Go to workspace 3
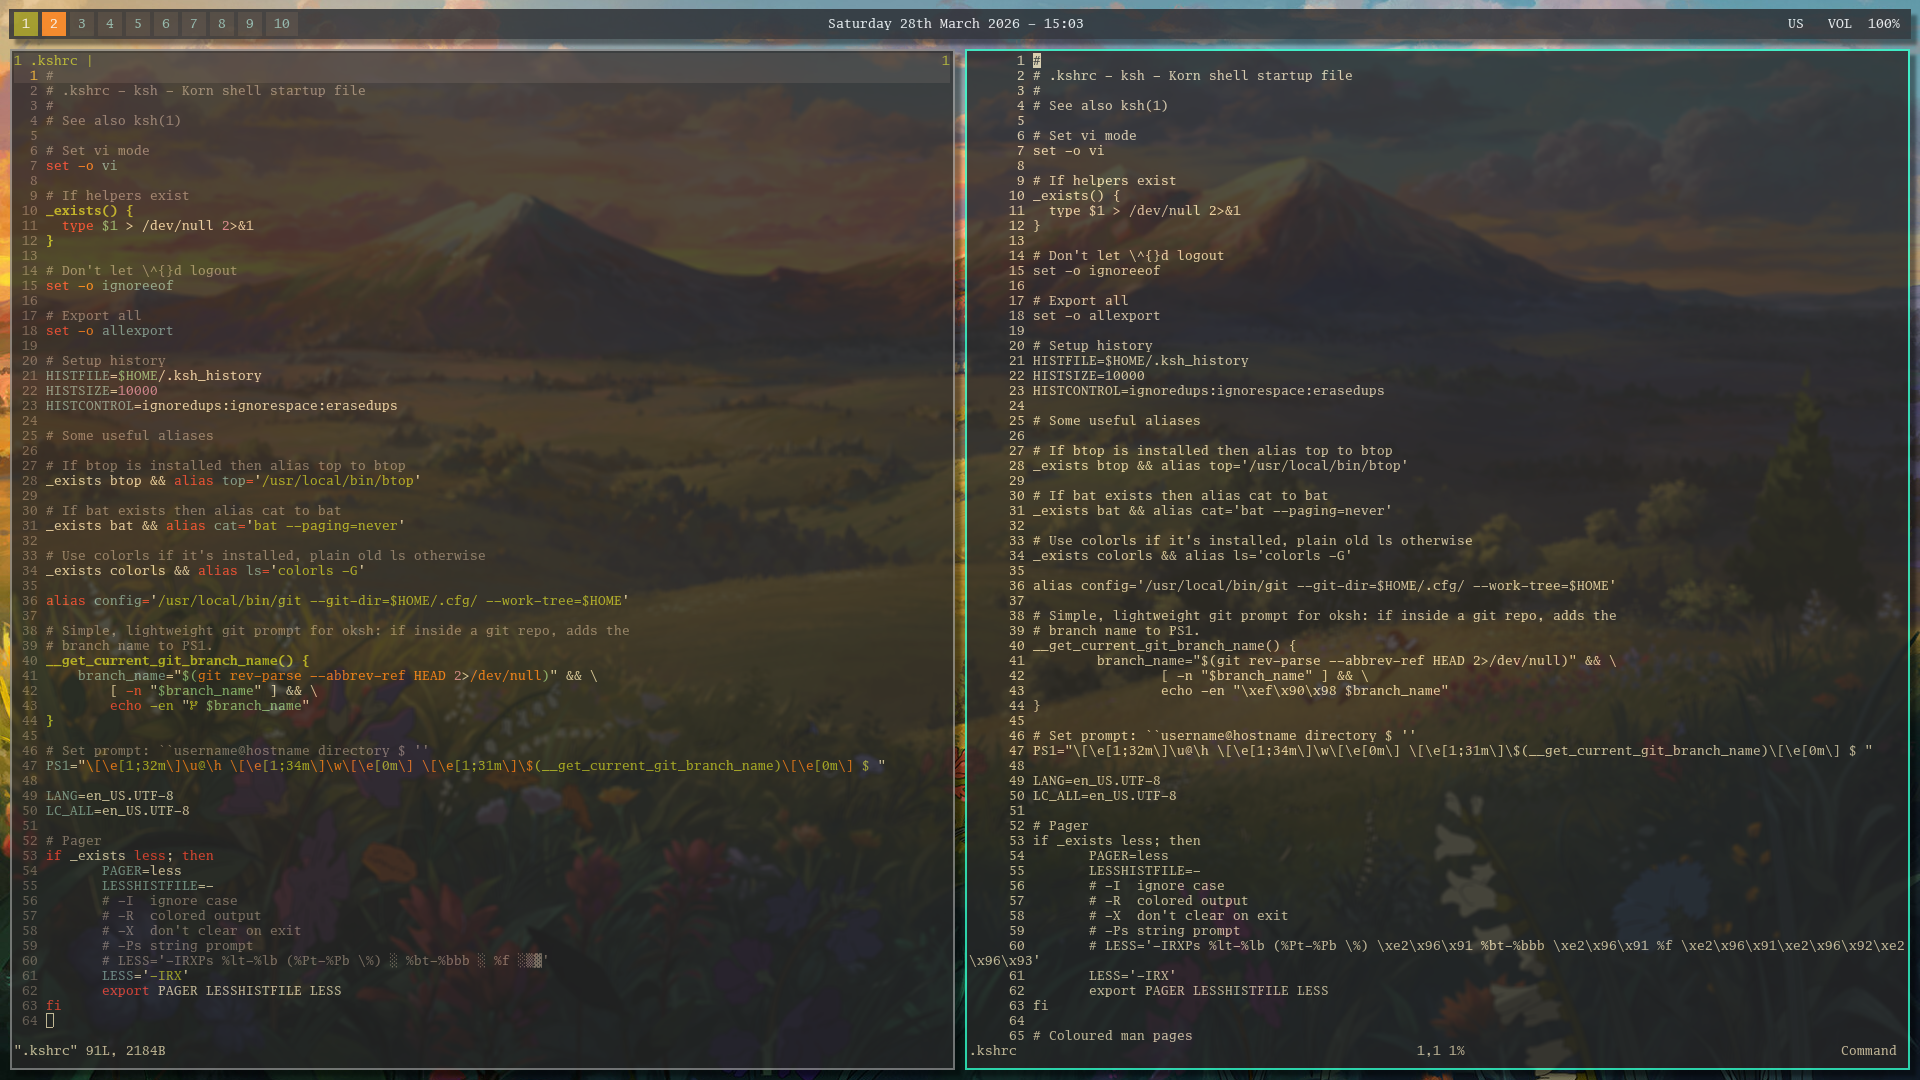 pyautogui.click(x=82, y=23)
